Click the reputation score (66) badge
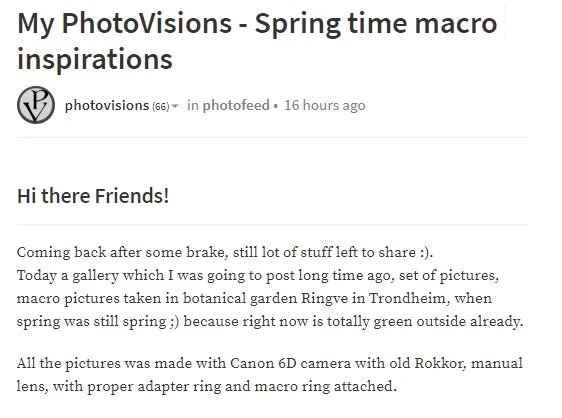This screenshot has width=562, height=418. tap(161, 106)
